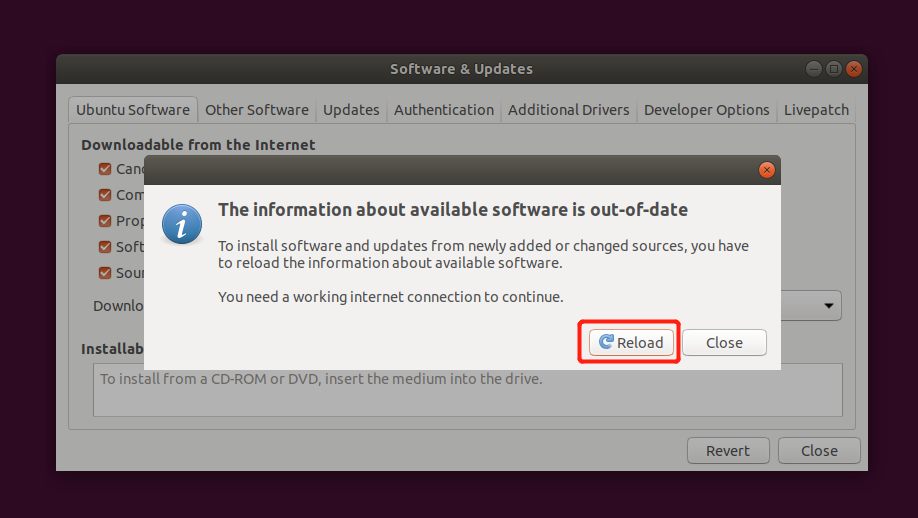Select the Updates tab

pos(351,109)
